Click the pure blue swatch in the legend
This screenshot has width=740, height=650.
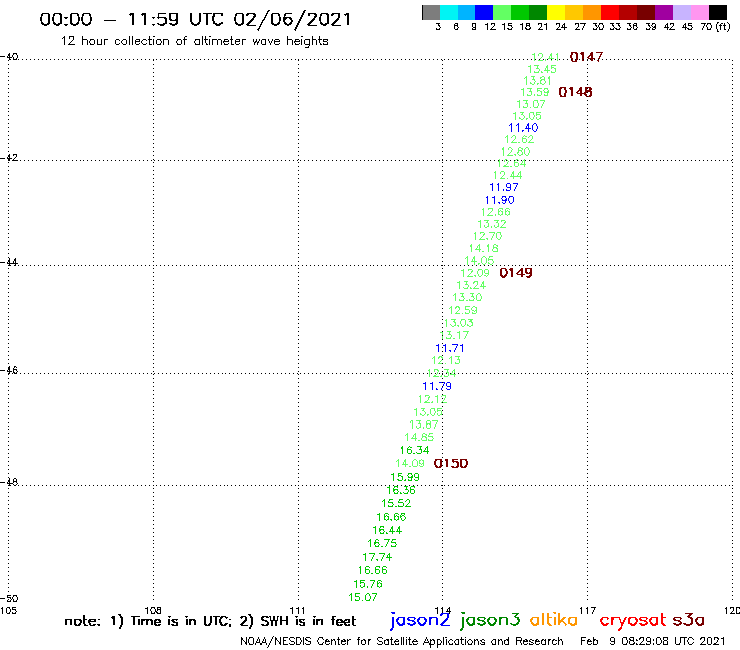pos(484,12)
